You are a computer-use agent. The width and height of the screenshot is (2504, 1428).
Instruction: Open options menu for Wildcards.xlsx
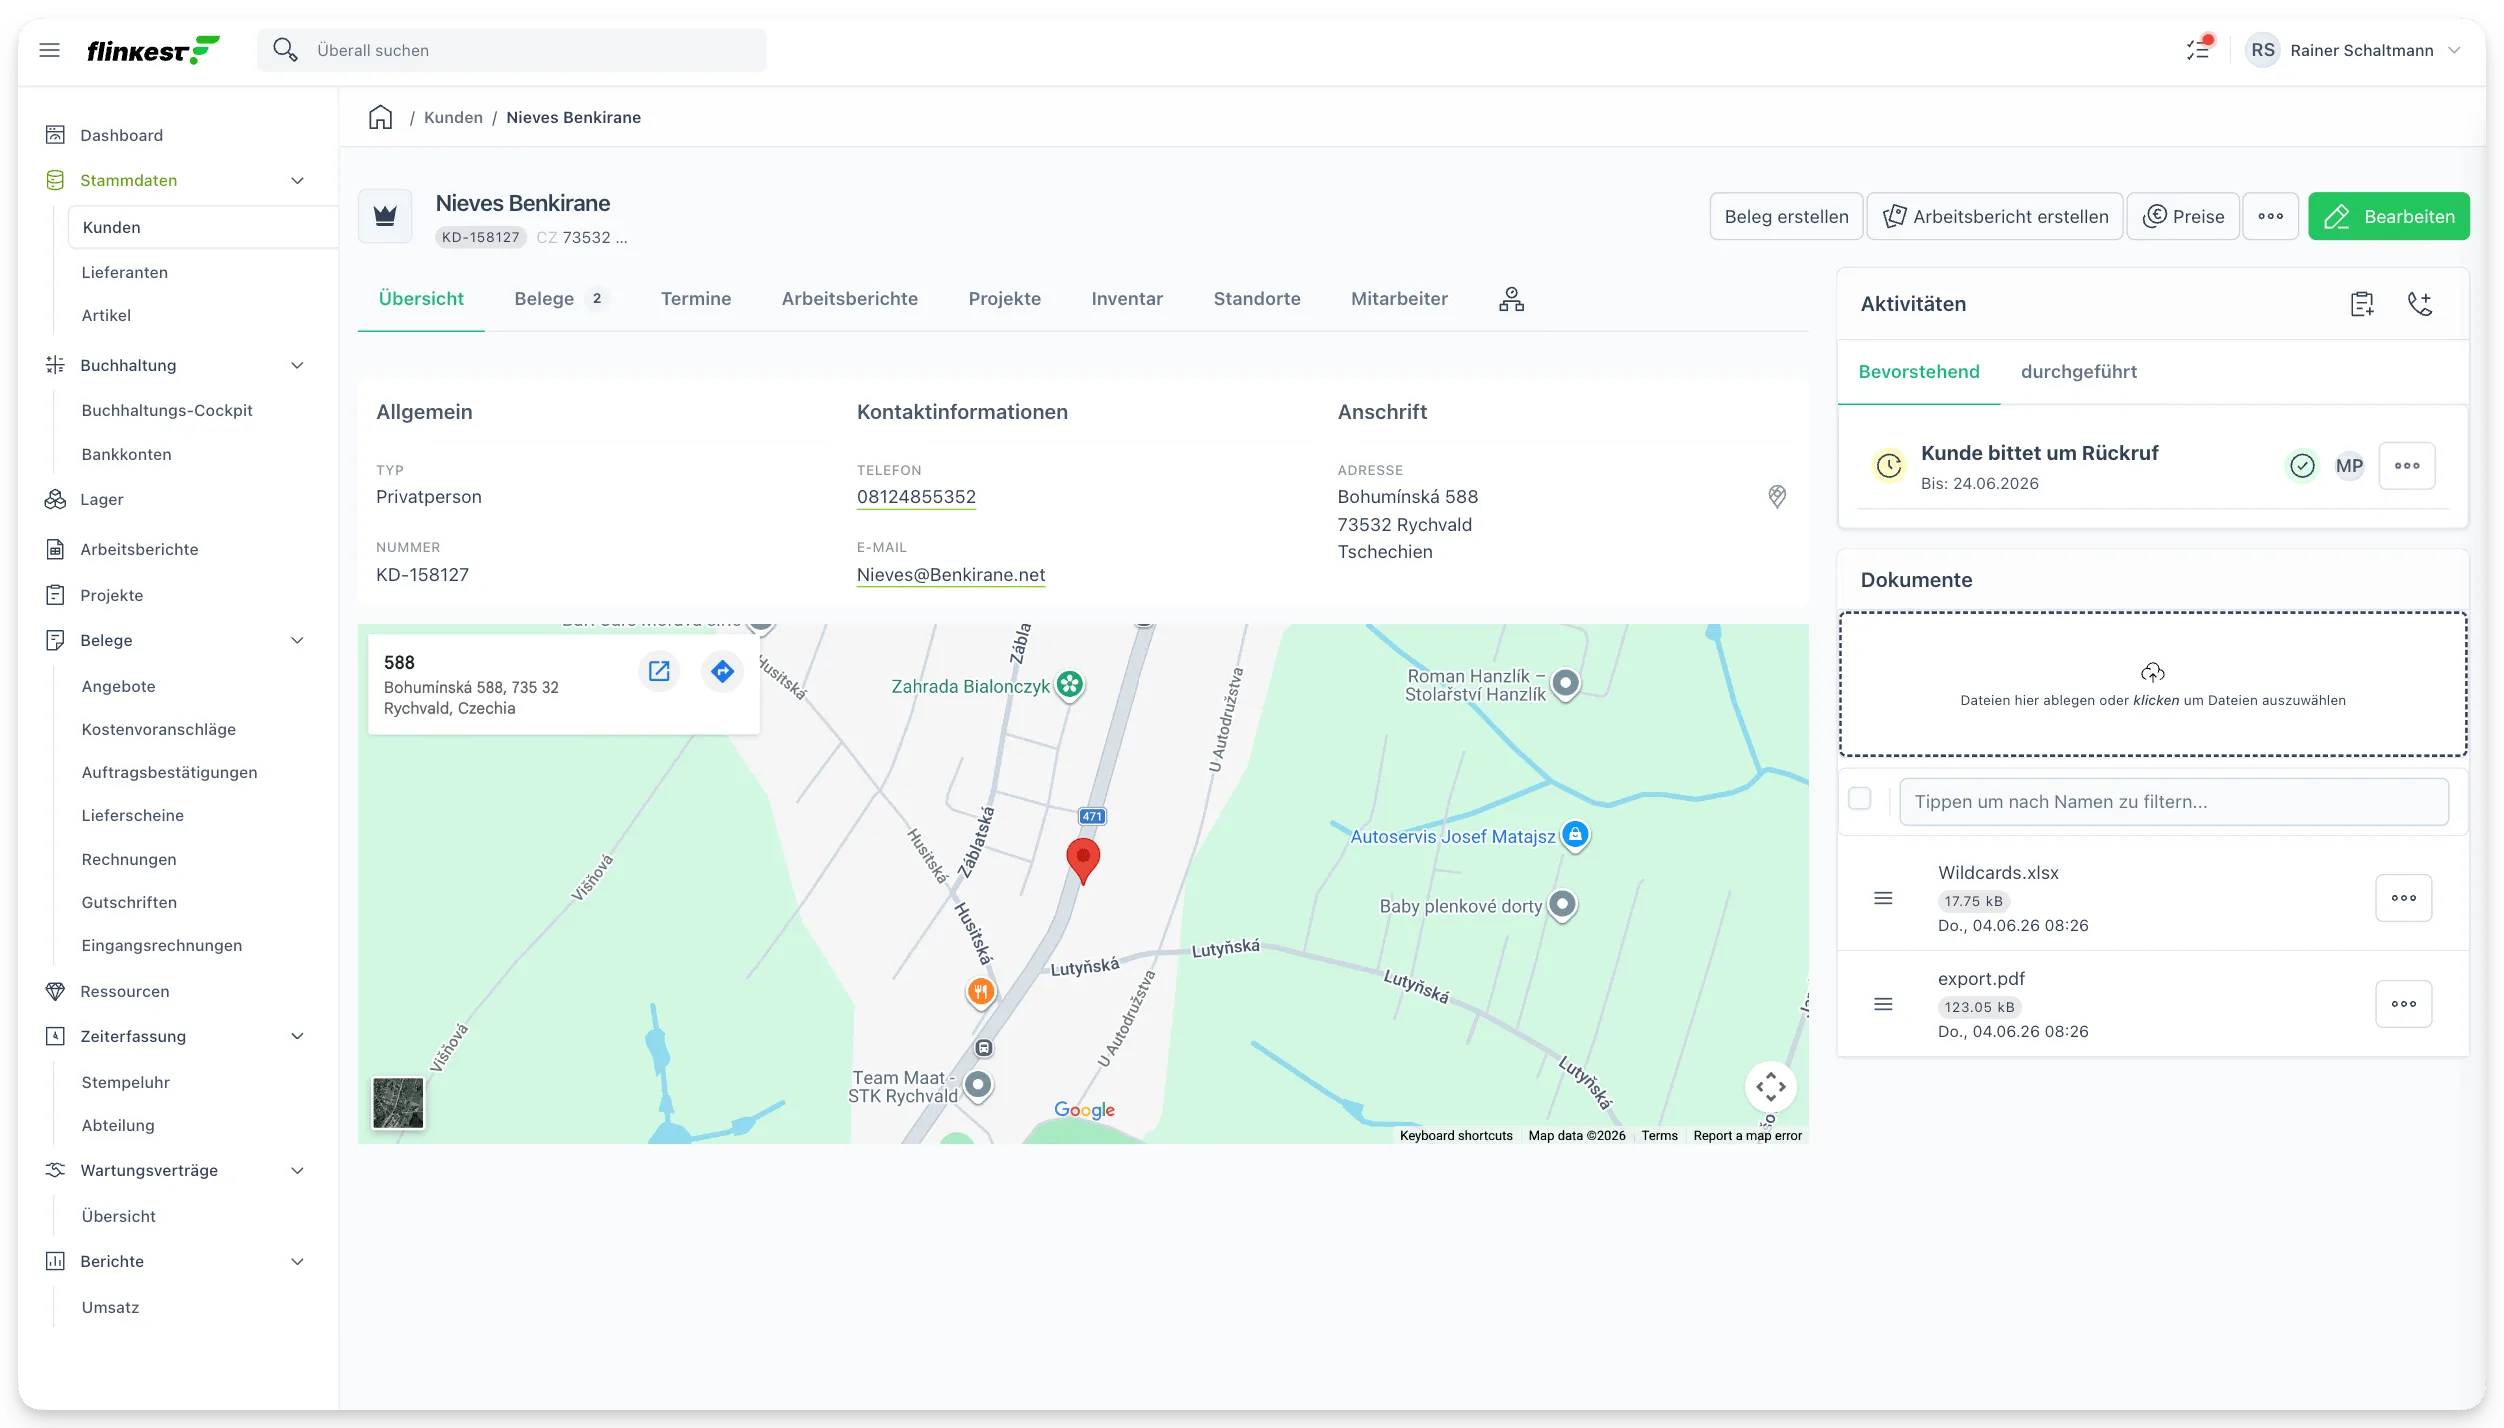pyautogui.click(x=2404, y=899)
